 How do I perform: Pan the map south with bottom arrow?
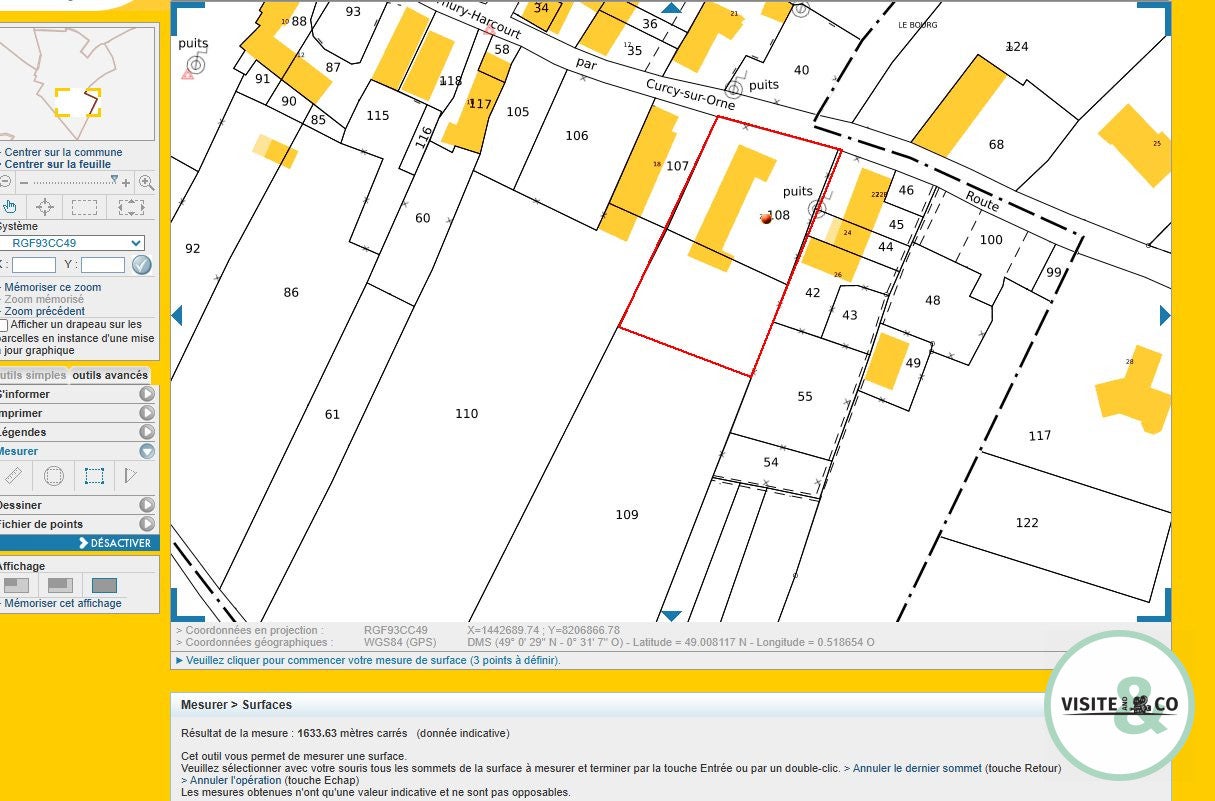point(672,616)
